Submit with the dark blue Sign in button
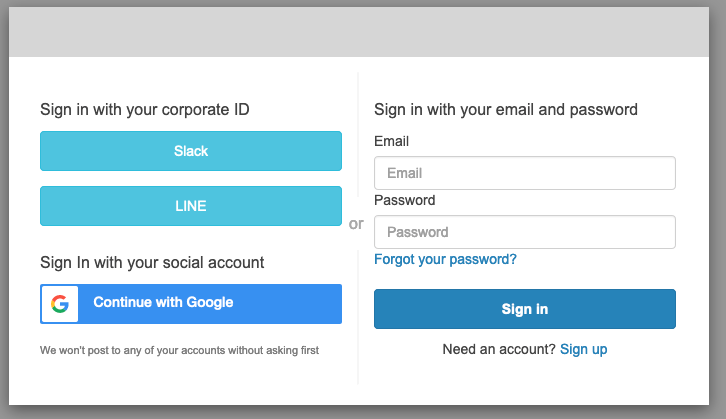The image size is (726, 419). (525, 309)
